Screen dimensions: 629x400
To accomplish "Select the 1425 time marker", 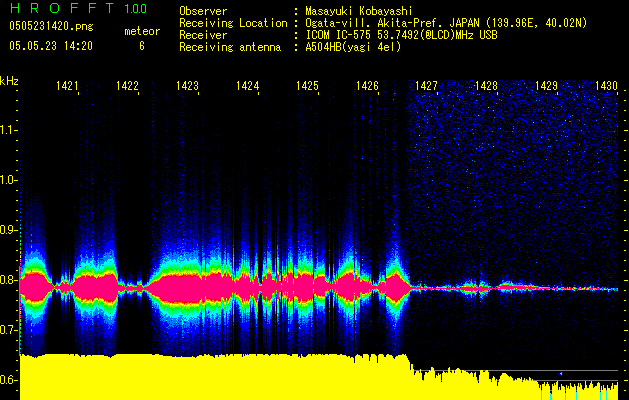I will pos(307,86).
